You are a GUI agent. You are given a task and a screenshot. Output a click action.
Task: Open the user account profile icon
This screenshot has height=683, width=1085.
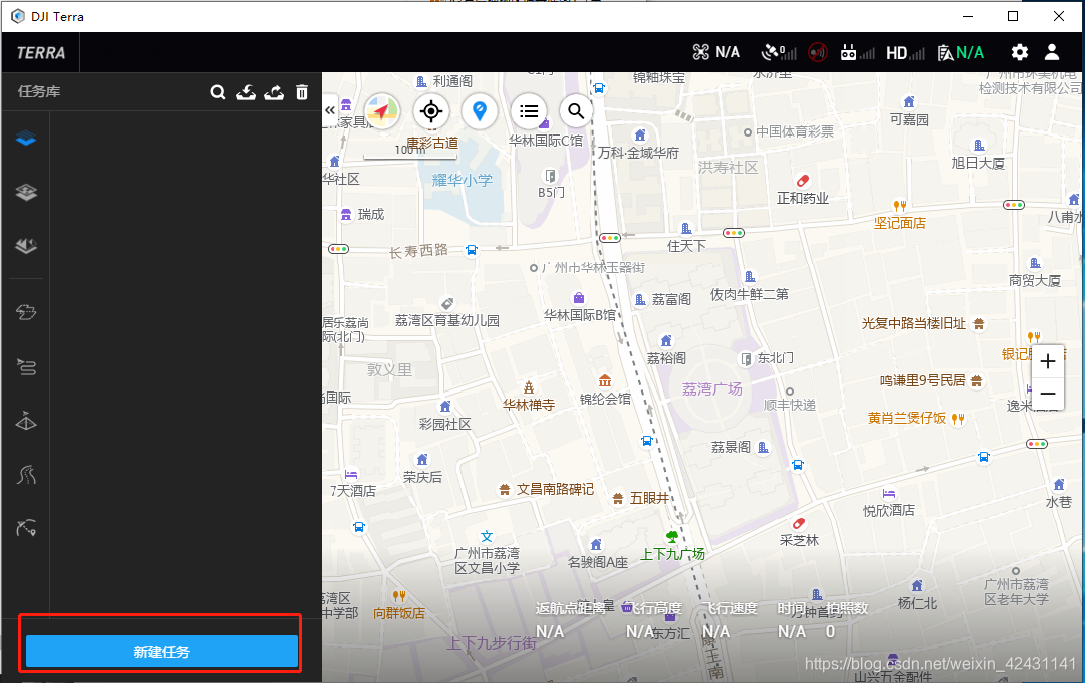(1052, 53)
